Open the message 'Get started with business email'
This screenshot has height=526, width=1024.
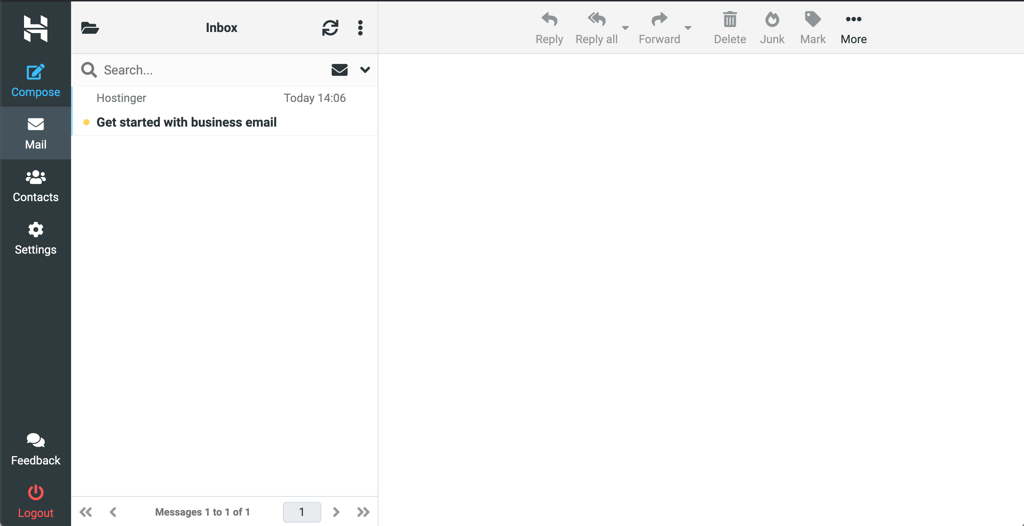pos(187,122)
